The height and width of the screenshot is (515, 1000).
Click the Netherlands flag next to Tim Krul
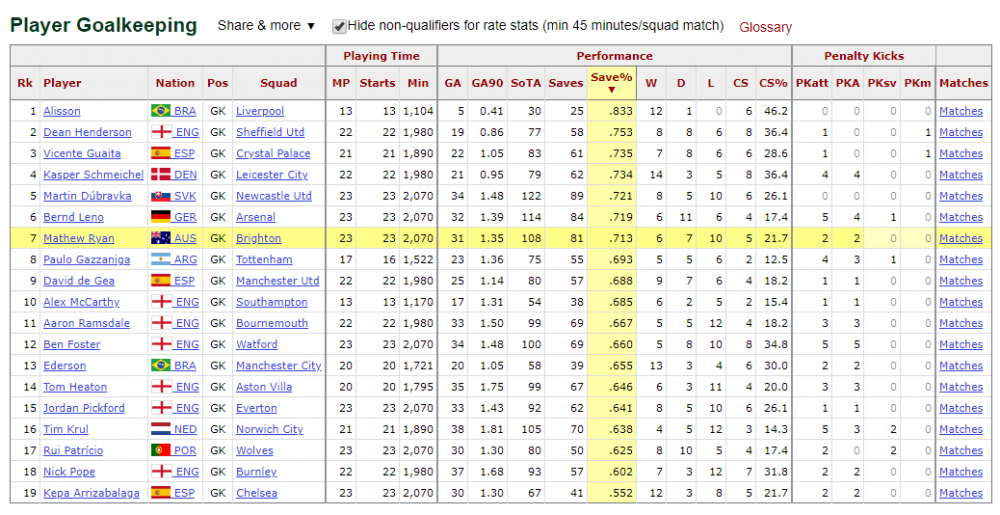pos(161,429)
